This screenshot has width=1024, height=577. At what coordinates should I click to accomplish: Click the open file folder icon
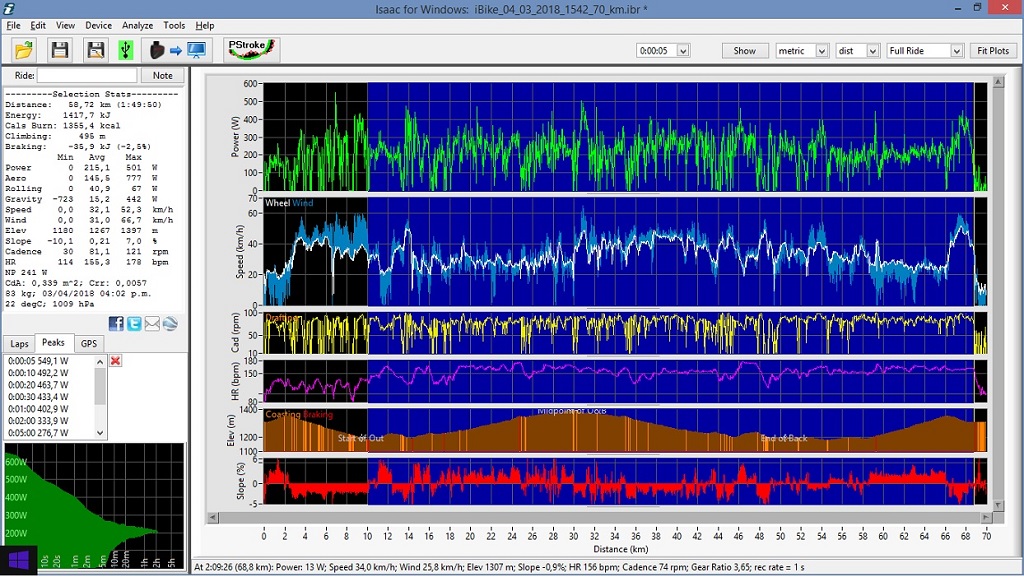24,50
